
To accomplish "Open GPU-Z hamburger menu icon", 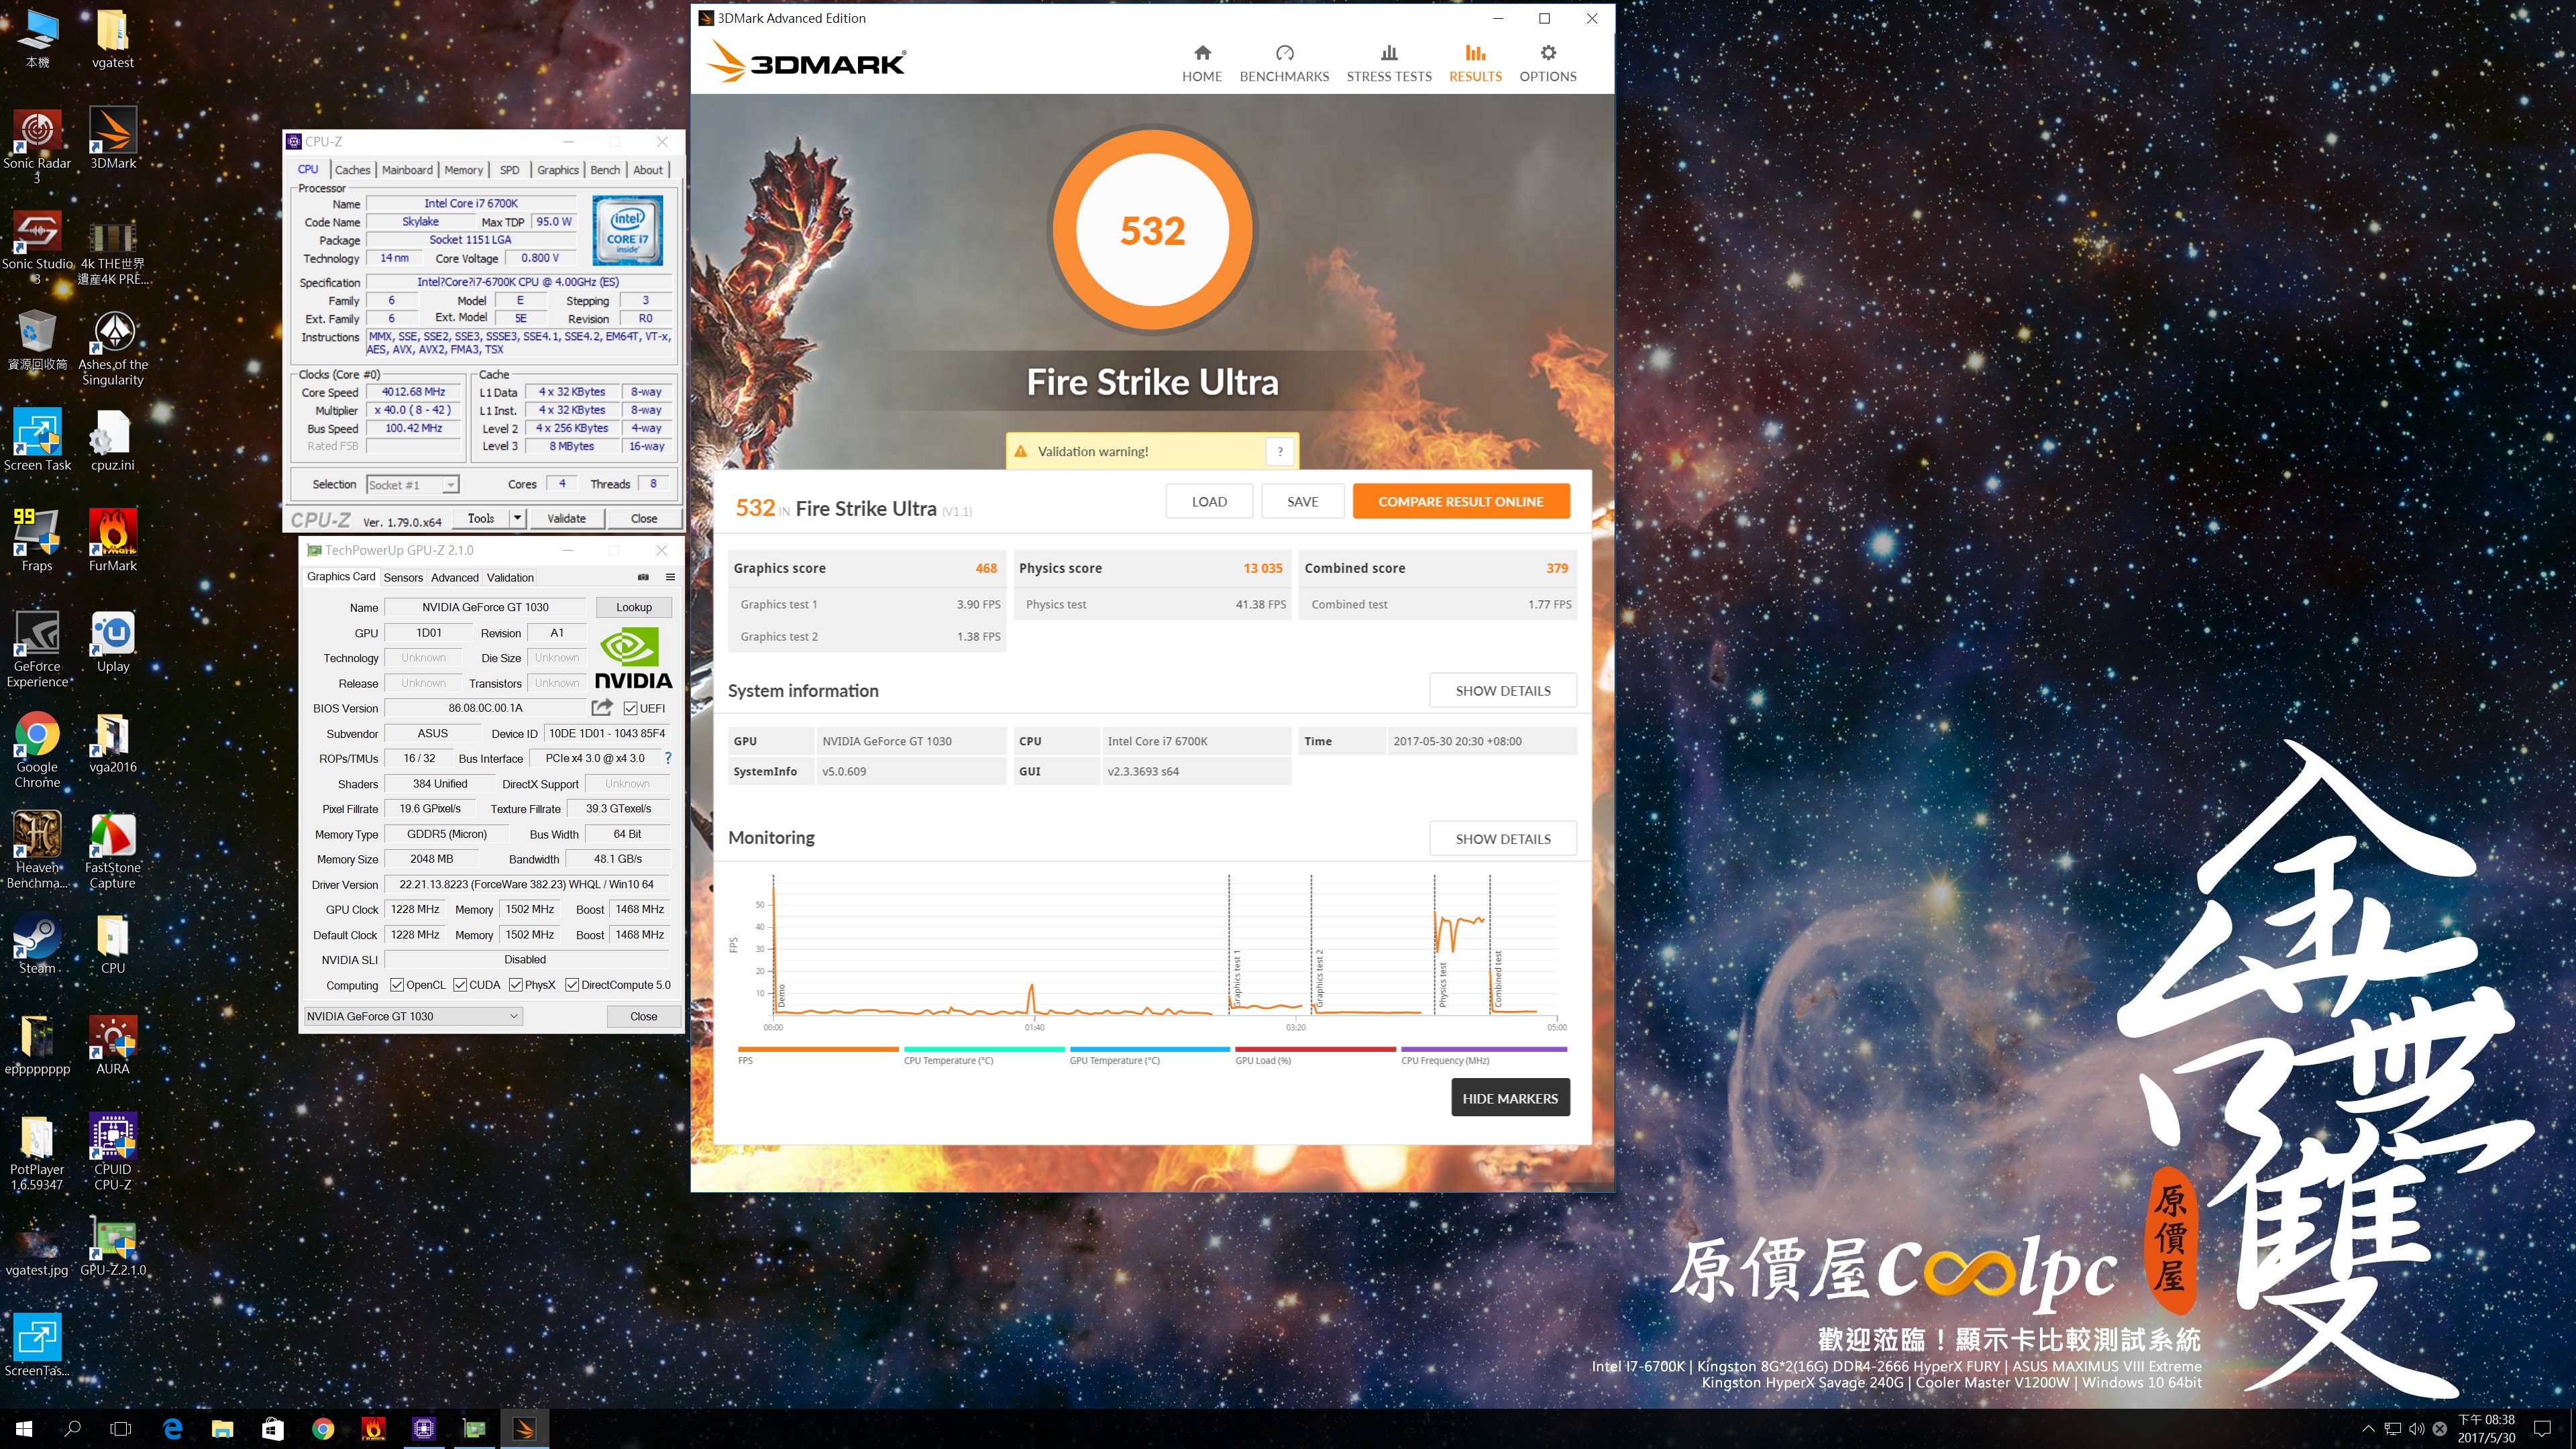I will pos(670,577).
